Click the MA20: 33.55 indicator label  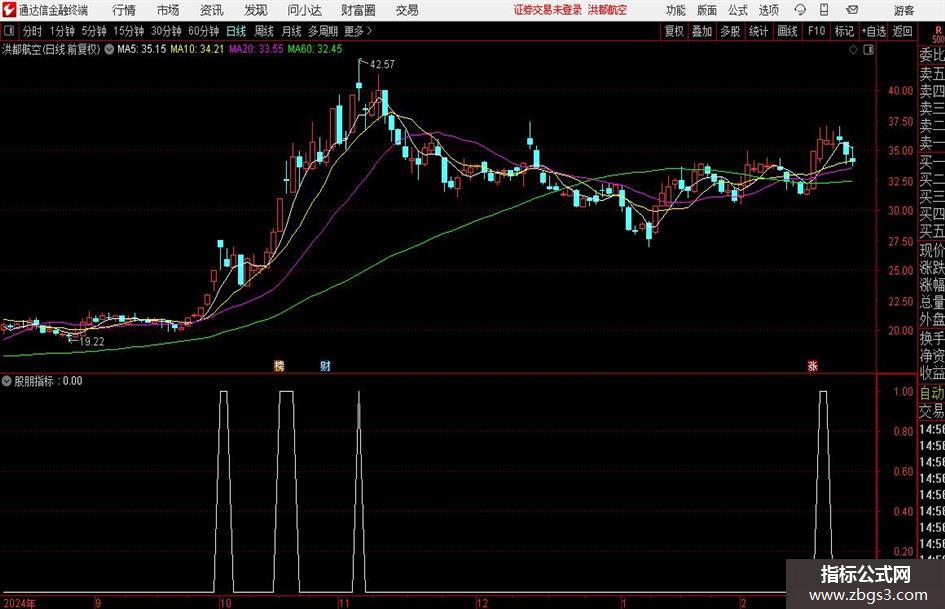[256, 49]
